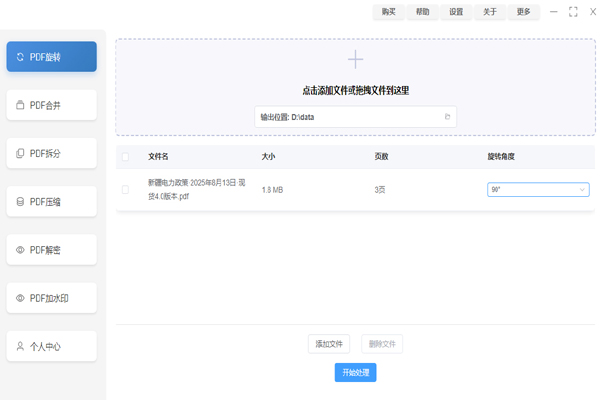Click the plus icon to add files

(355, 59)
